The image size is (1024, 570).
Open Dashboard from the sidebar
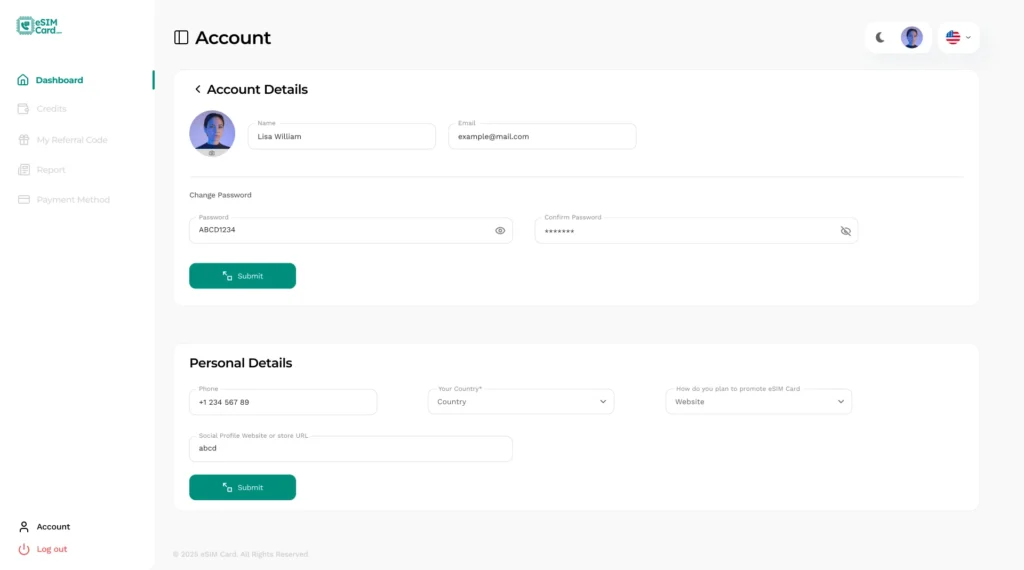pyautogui.click(x=59, y=80)
